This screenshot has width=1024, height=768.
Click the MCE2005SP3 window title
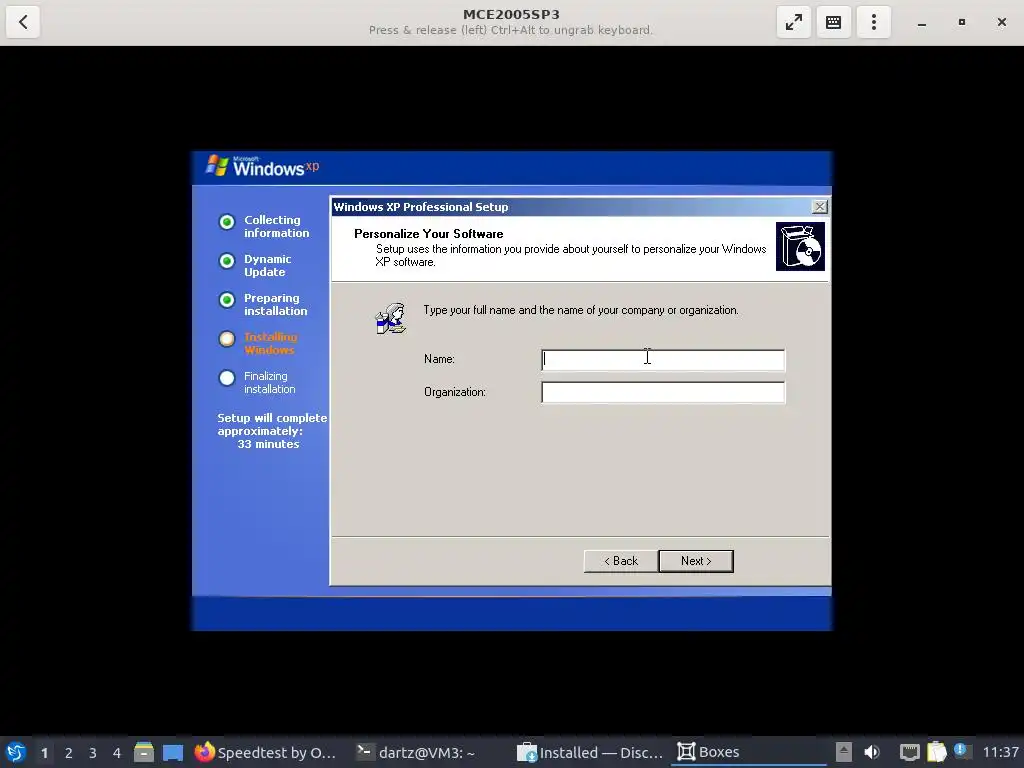point(511,14)
